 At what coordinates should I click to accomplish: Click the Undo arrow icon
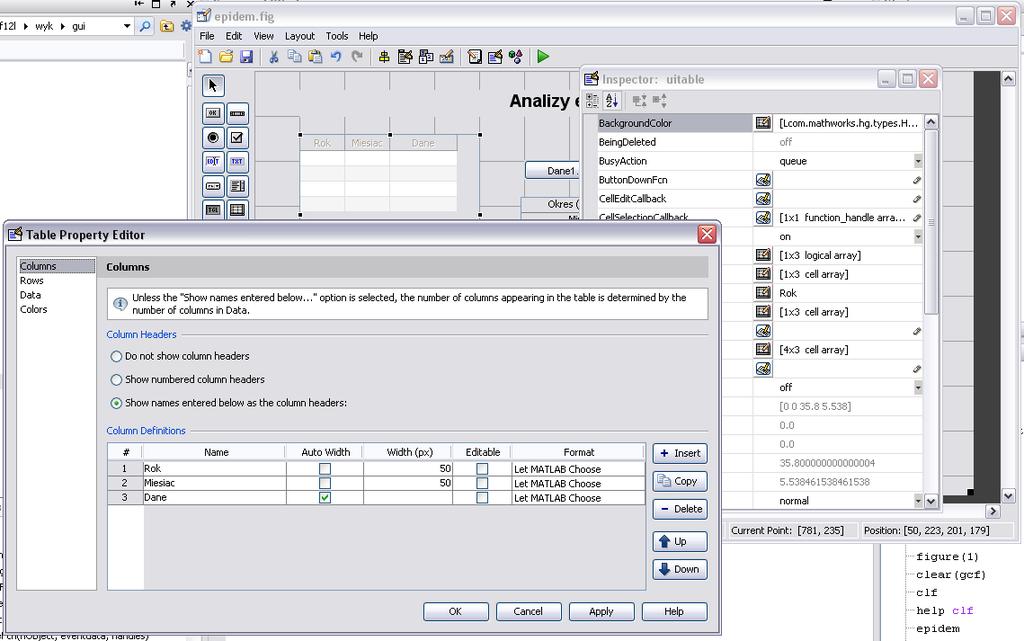(336, 57)
